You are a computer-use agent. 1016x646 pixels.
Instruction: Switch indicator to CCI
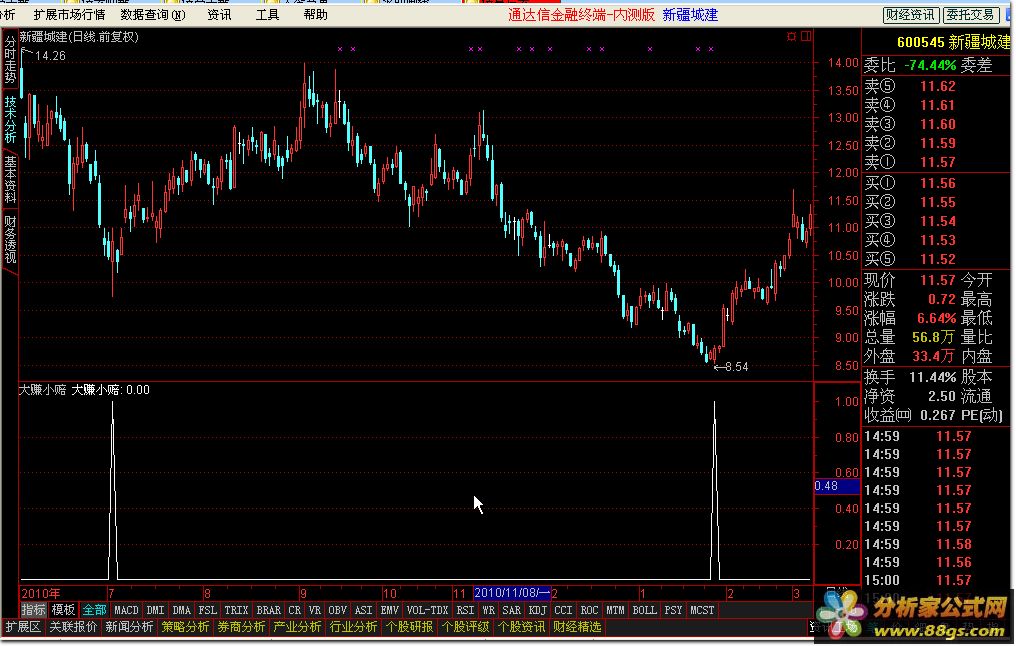563,610
